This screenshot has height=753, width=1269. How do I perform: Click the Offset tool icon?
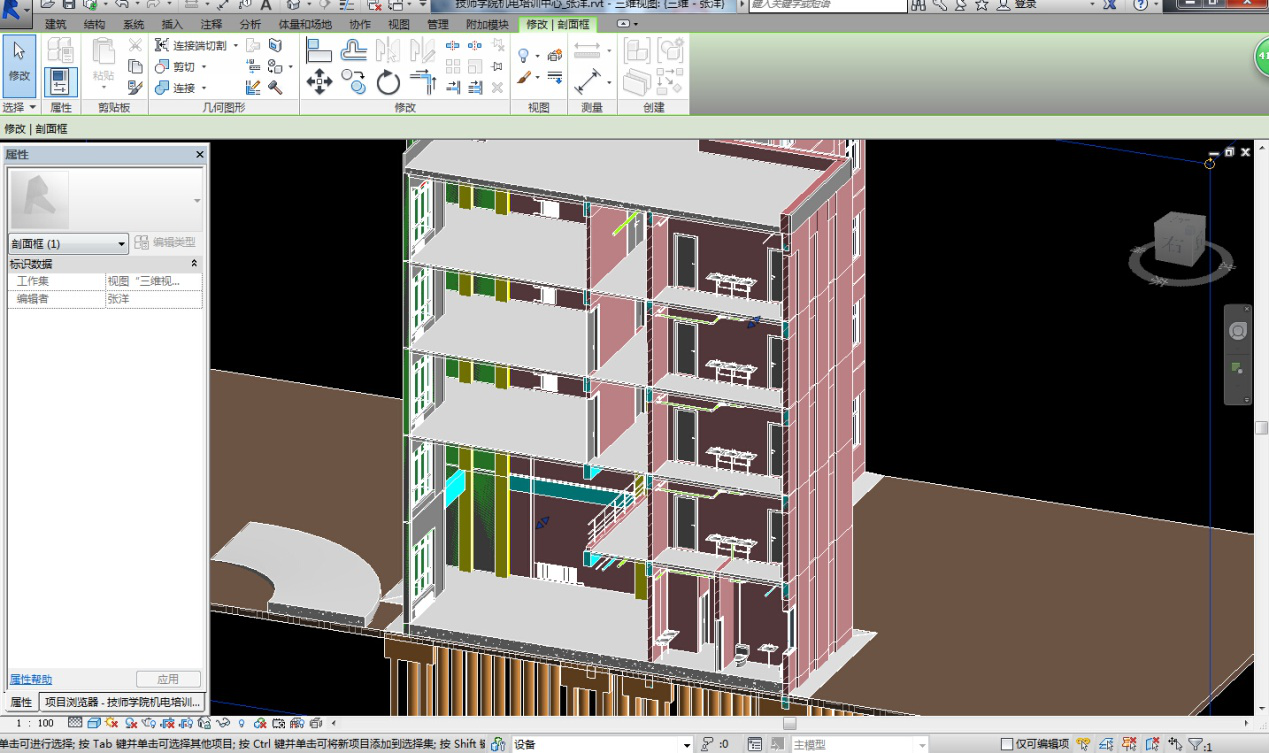(x=354, y=50)
